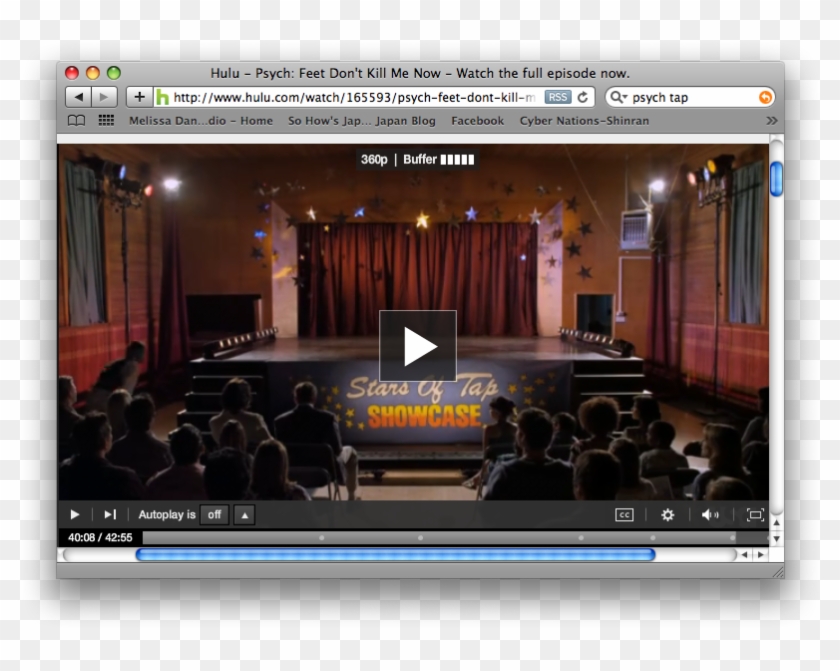Click the orange snapback icon in search field
Image resolution: width=840 pixels, height=671 pixels.
click(765, 97)
